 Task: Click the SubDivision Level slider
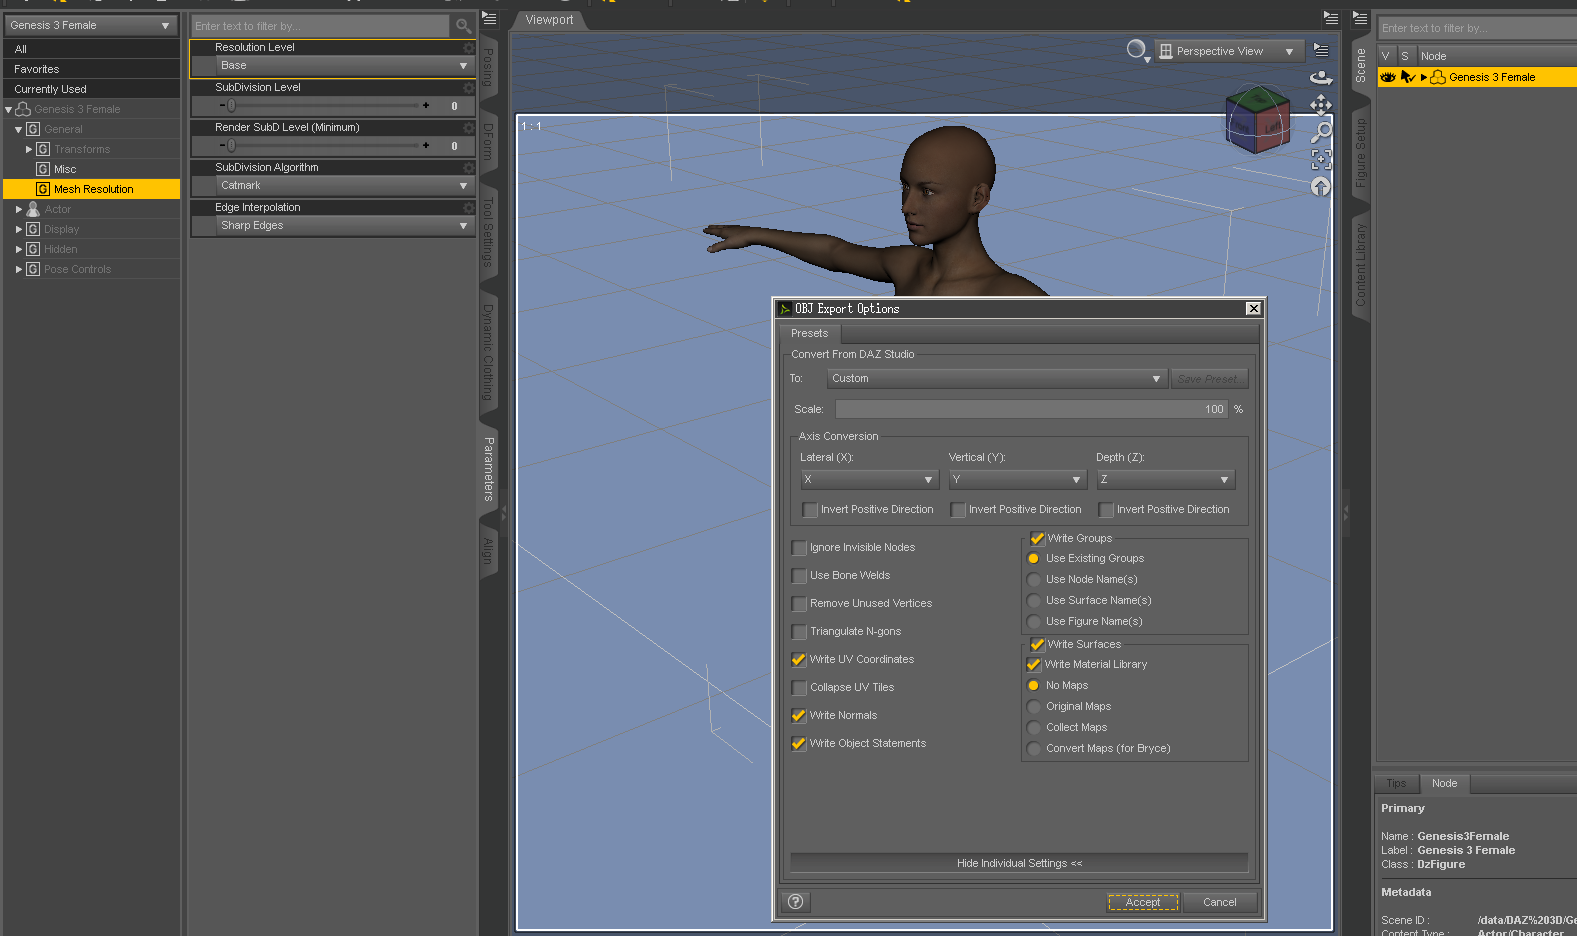pos(325,105)
